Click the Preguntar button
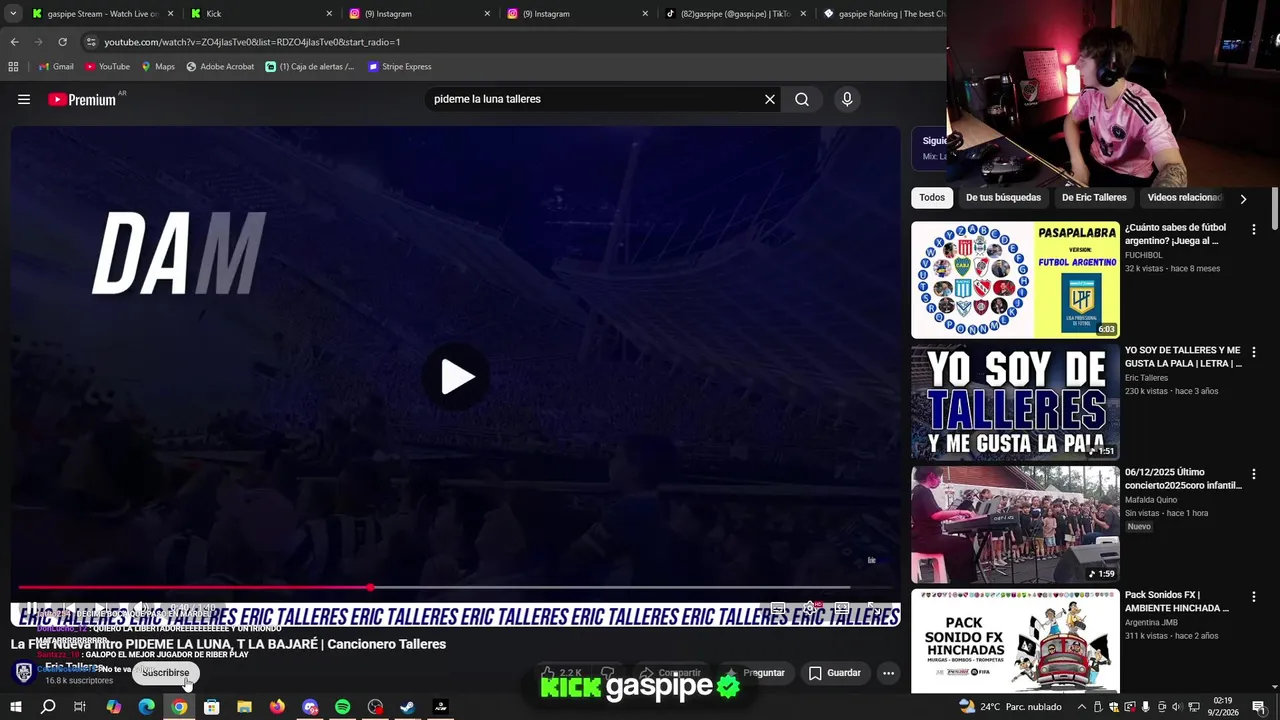This screenshot has height=720, width=1280. (x=755, y=673)
